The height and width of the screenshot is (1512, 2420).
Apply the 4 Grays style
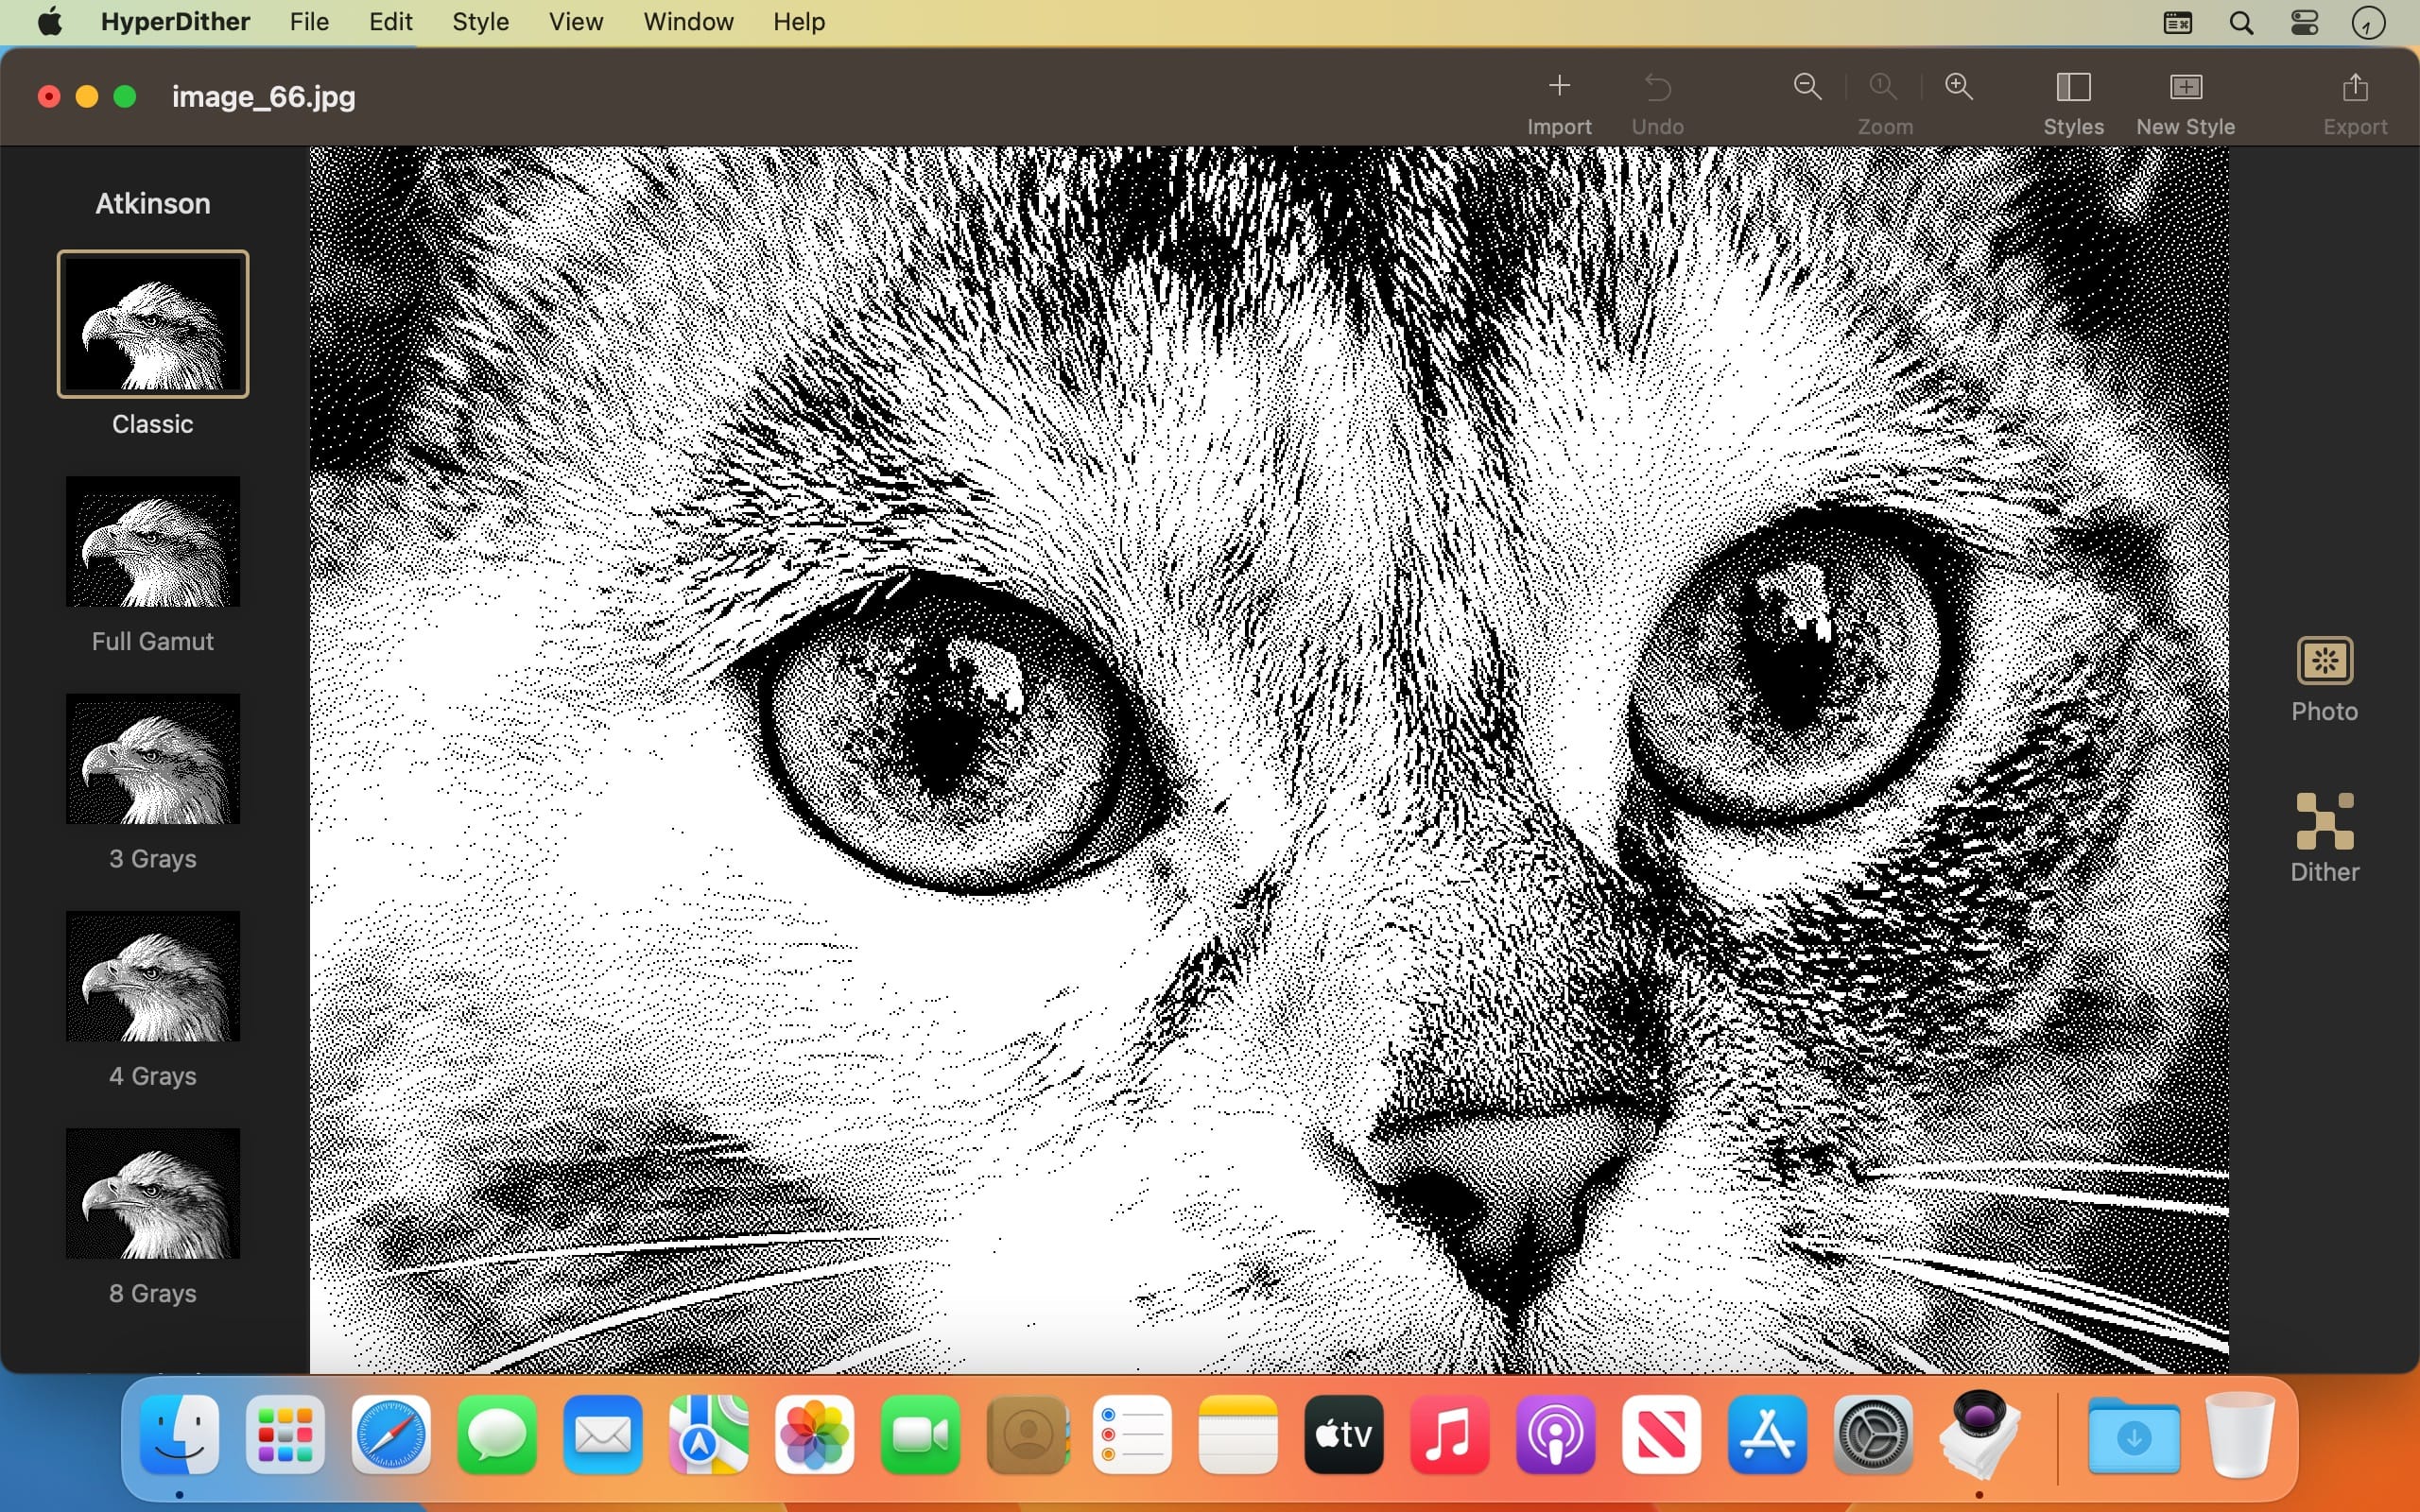(153, 976)
